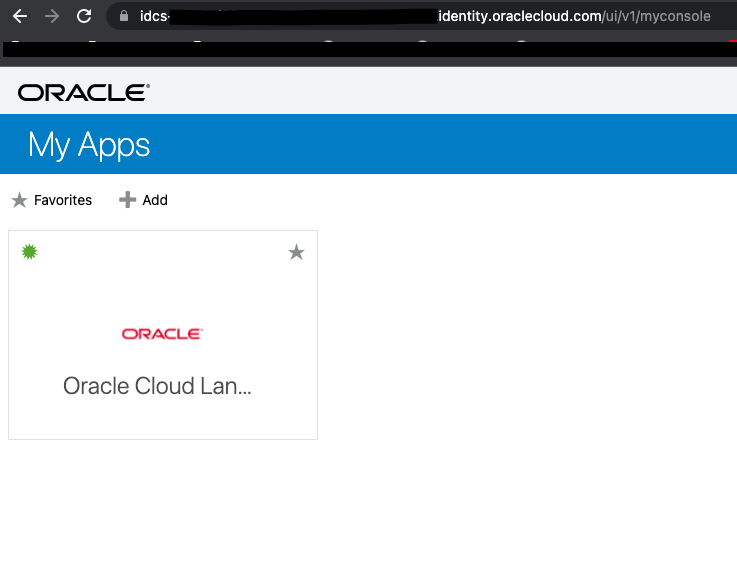
Task: Click the padlock site security icon
Action: coord(125,16)
